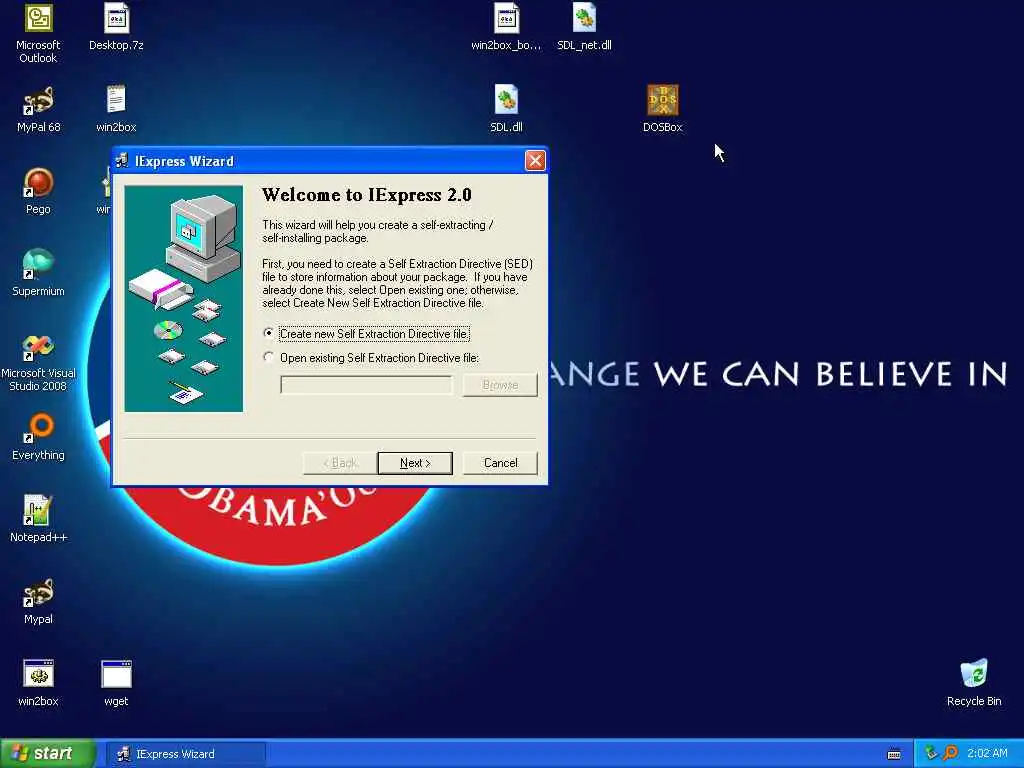Open the Windows Start menu
Viewport: 1024px width, 768px height.
[x=48, y=754]
